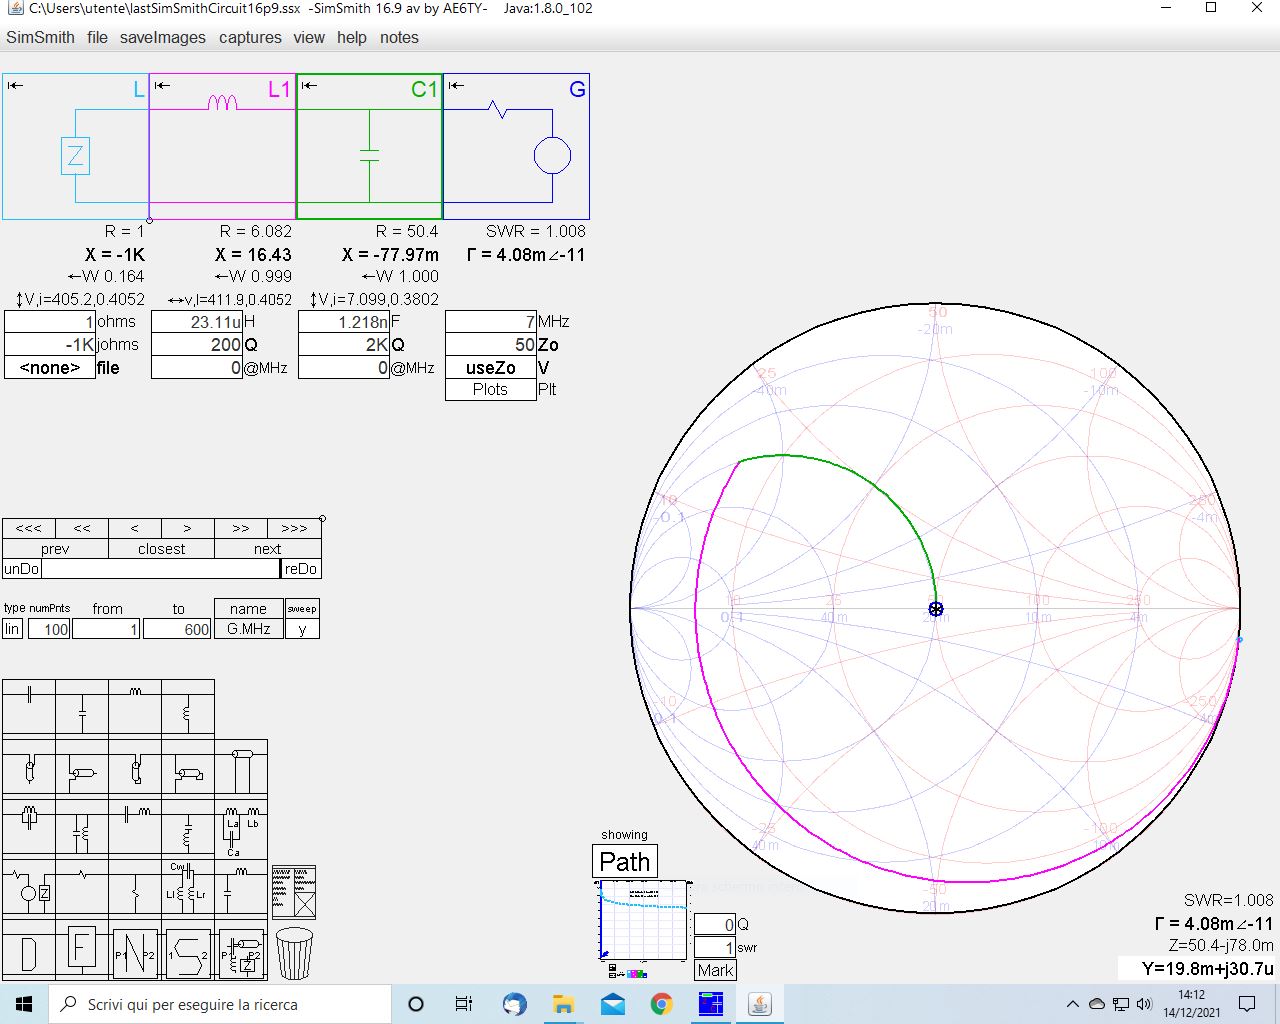This screenshot has height=1024, width=1280.
Task: Edit the C1 capacitance 1.218n field
Action: point(344,322)
